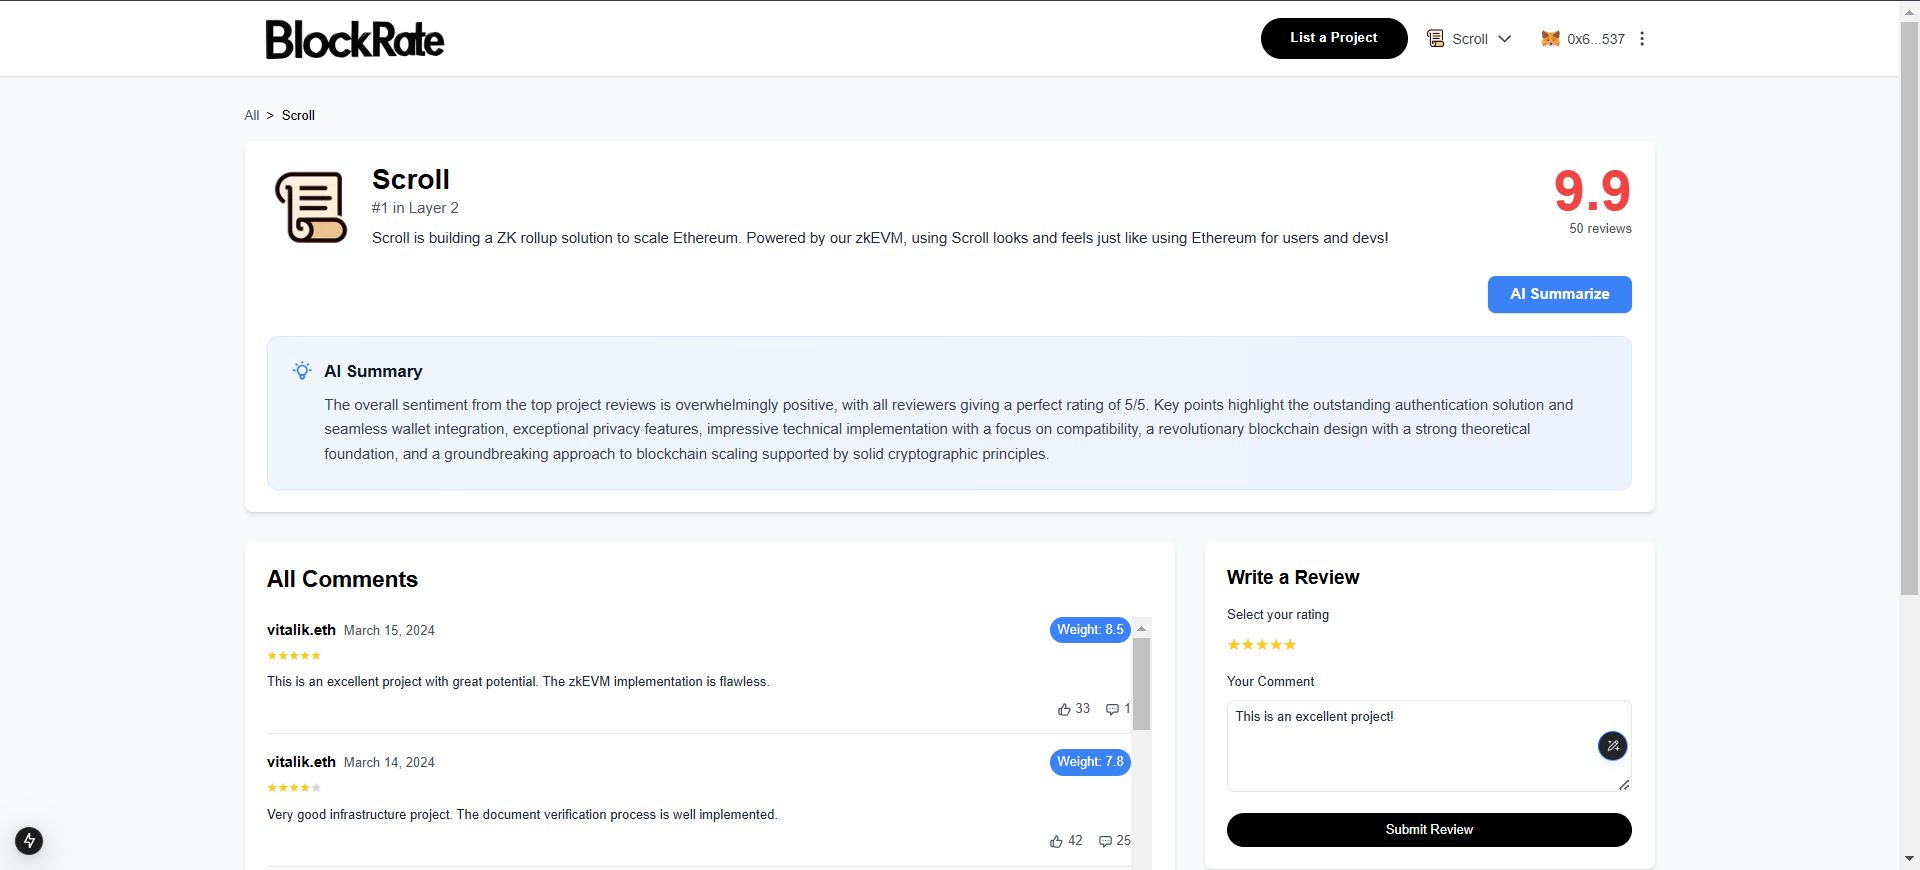Image resolution: width=1920 pixels, height=870 pixels.
Task: Click vitalik.eth on March 15 comment
Action: (x=301, y=630)
